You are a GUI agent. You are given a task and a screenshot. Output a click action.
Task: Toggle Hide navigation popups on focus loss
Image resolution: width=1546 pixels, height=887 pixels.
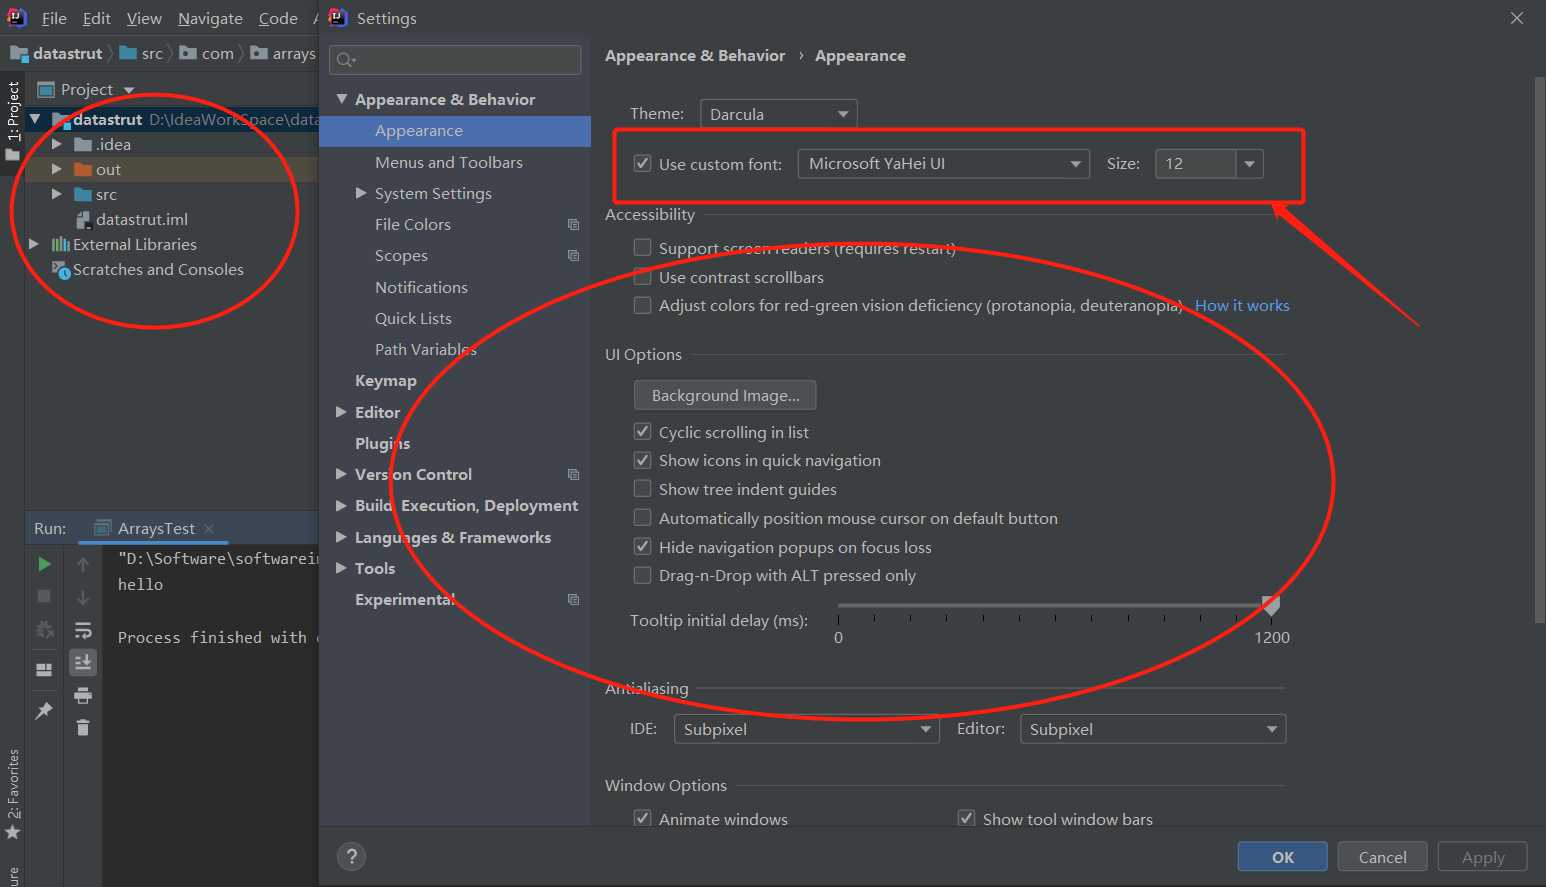click(643, 547)
